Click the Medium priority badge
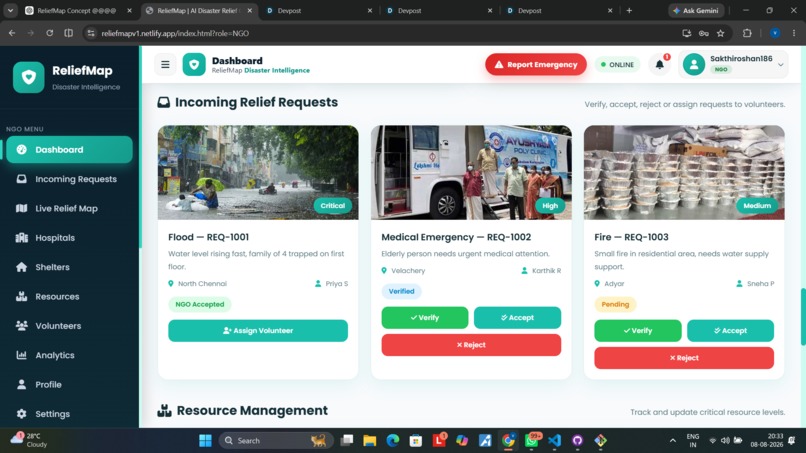The height and width of the screenshot is (453, 806). (757, 206)
